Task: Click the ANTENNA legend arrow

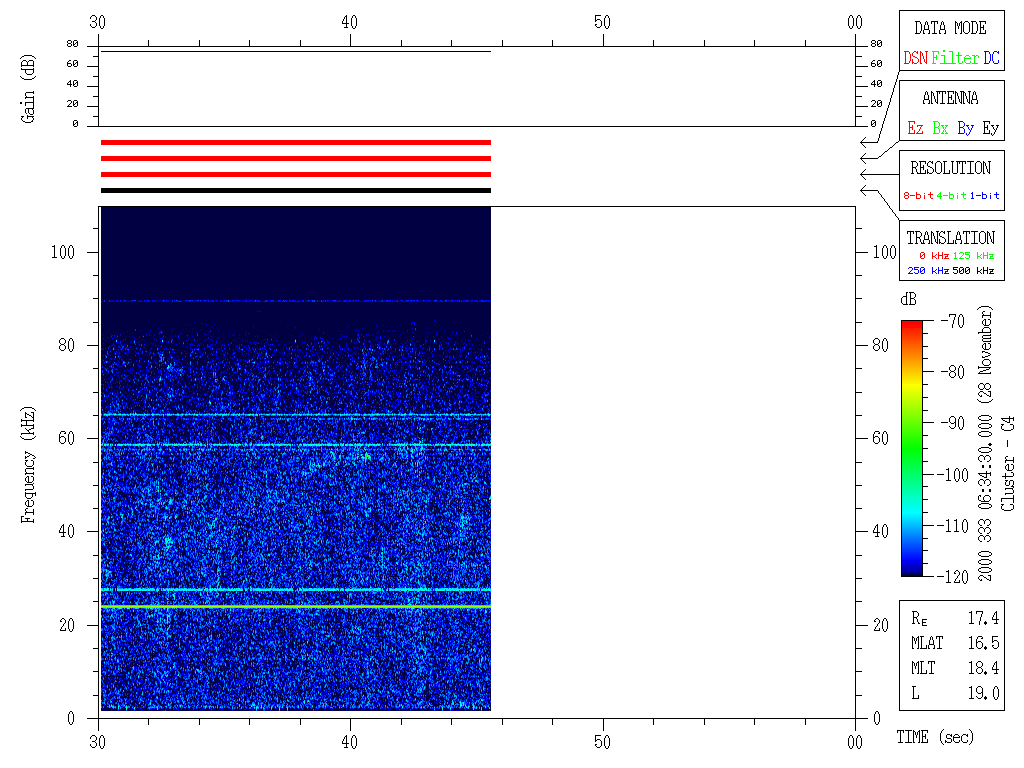Action: 864,158
